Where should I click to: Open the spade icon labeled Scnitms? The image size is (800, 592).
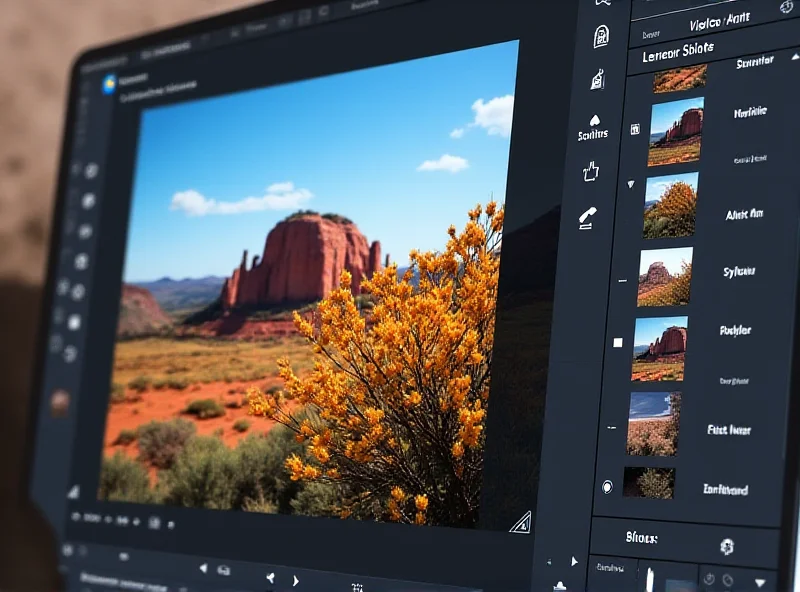pos(594,127)
